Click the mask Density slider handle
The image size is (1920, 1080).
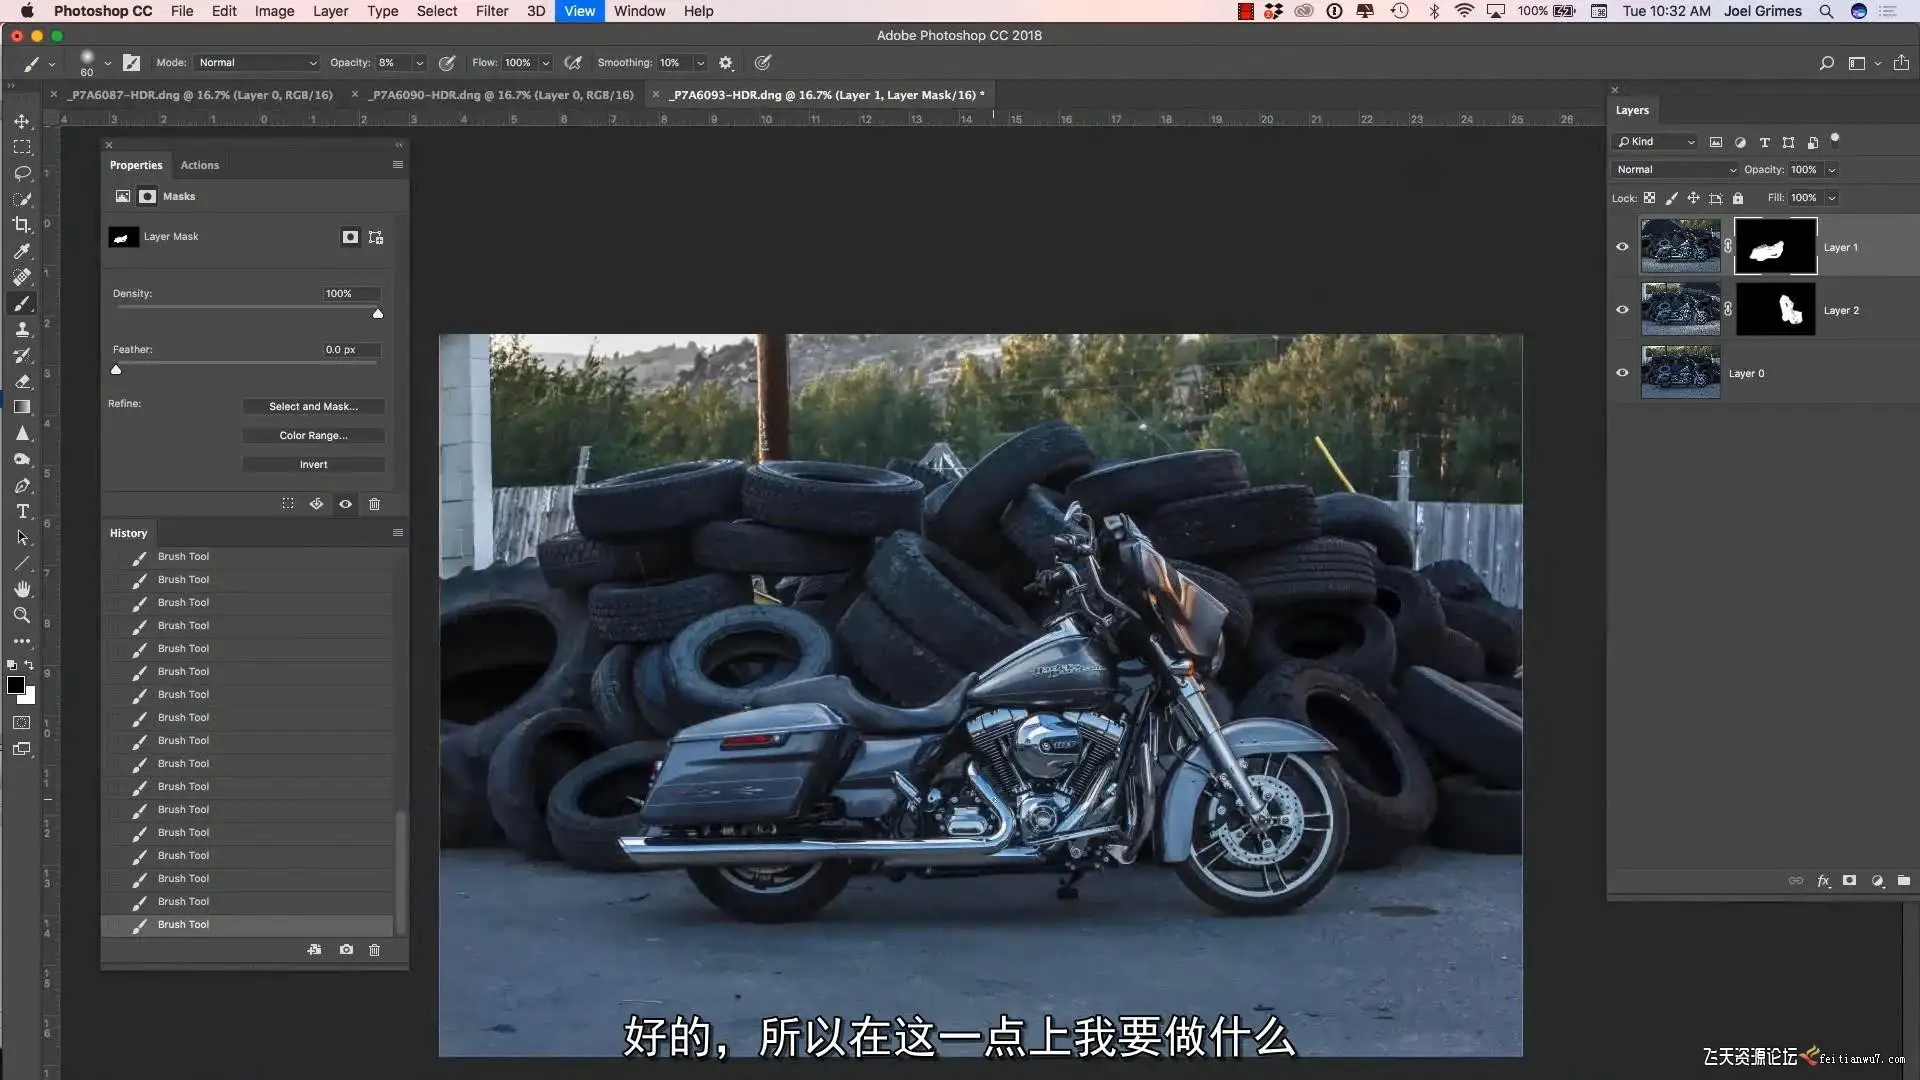(378, 313)
